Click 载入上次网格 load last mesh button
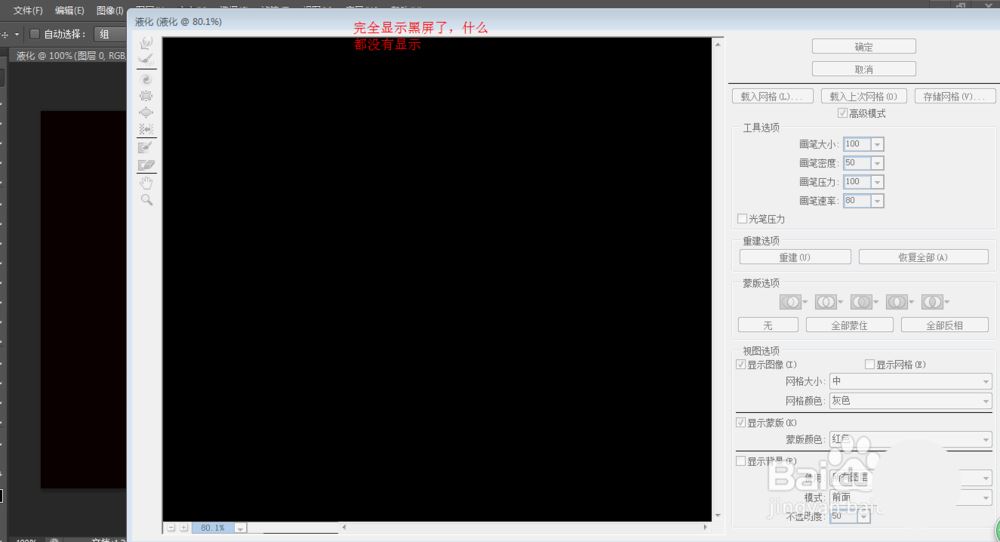 (x=863, y=96)
